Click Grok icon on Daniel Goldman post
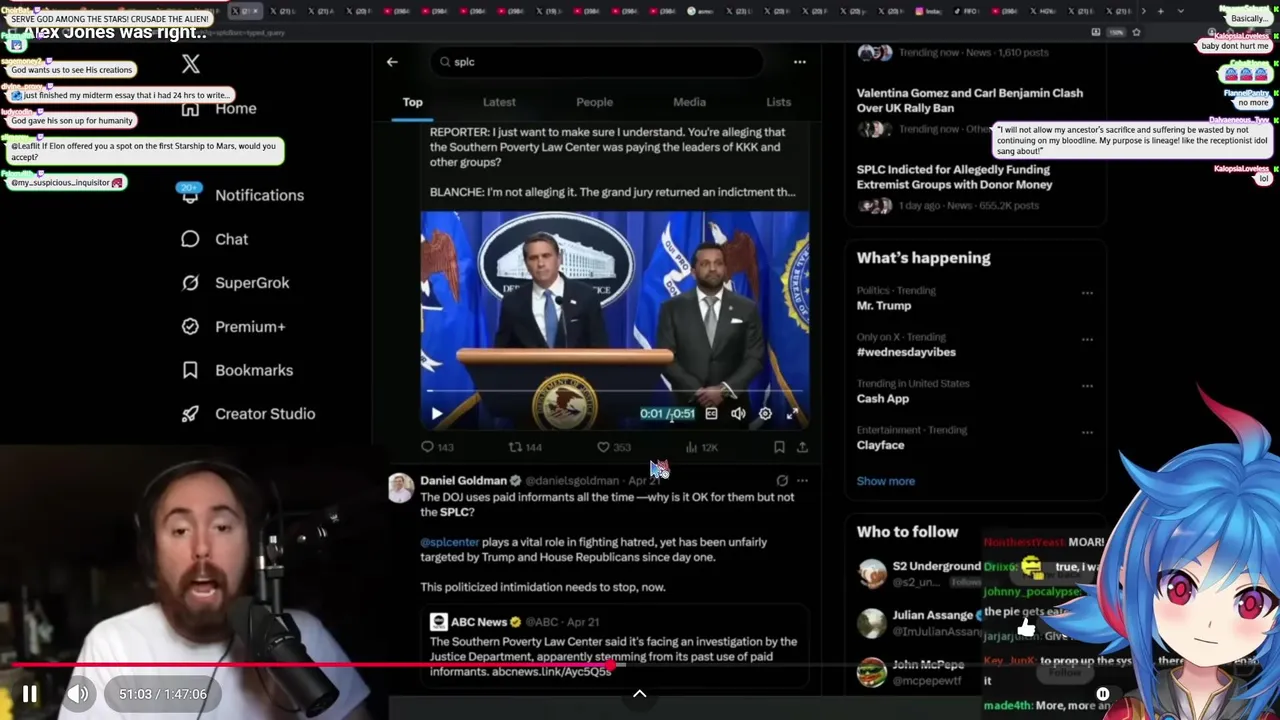 782,480
